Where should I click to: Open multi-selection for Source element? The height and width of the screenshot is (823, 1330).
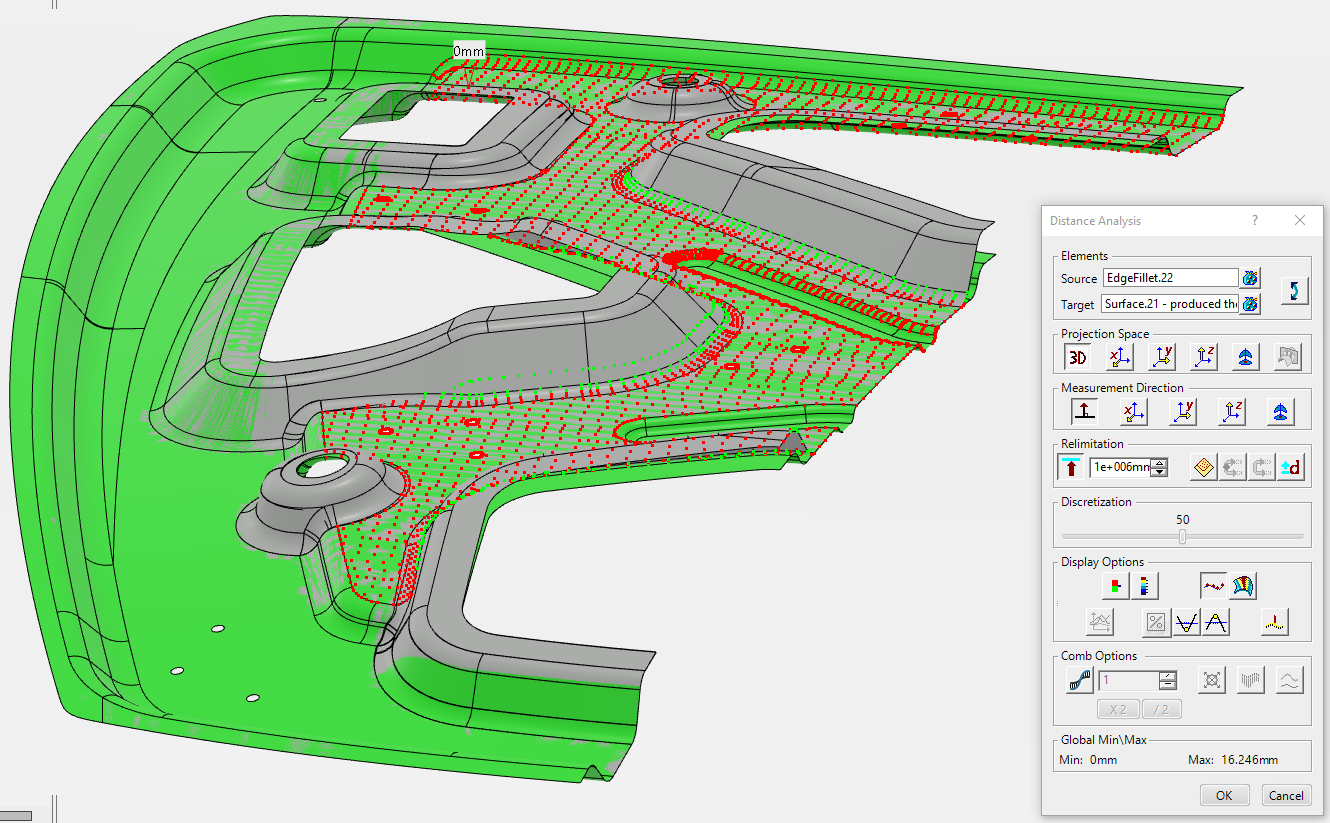tap(1250, 278)
